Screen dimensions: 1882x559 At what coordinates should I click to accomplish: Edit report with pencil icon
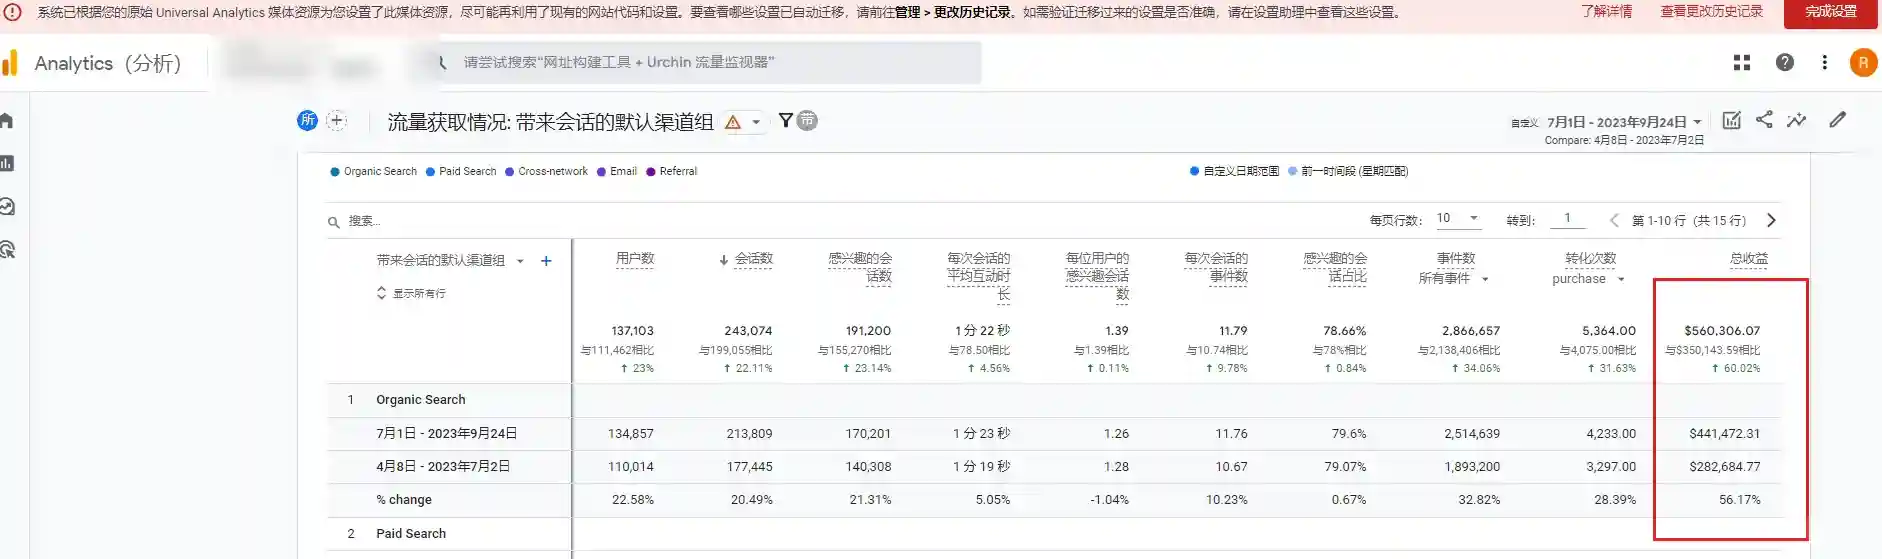coord(1838,120)
